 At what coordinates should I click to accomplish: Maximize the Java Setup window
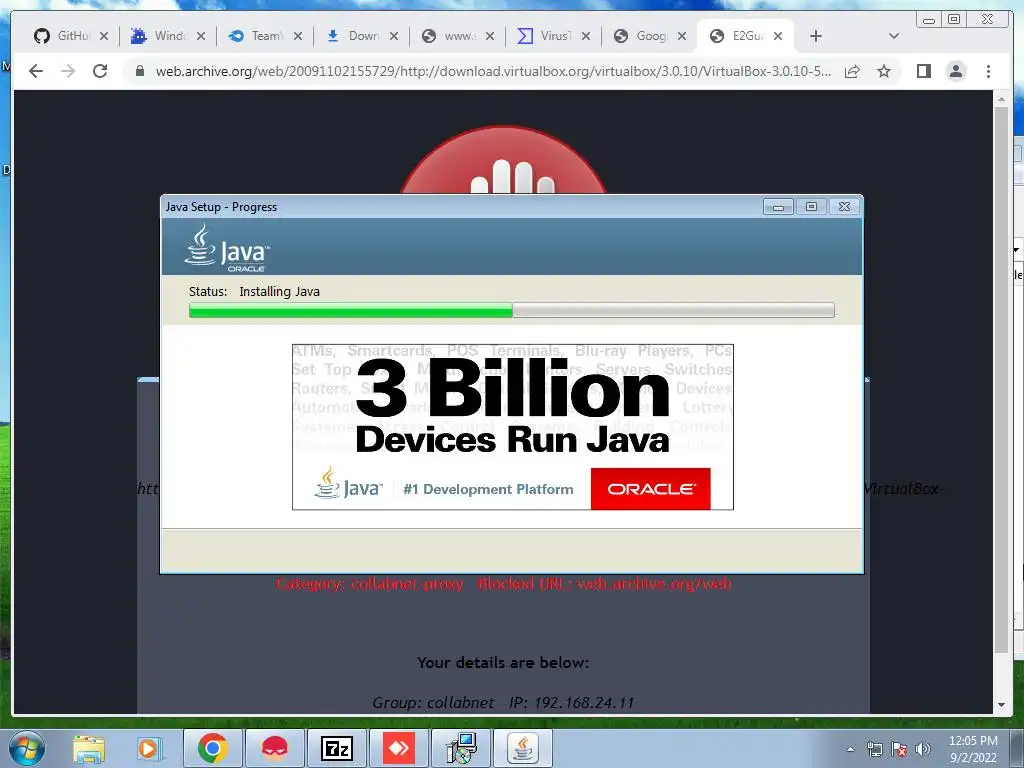[x=811, y=207]
